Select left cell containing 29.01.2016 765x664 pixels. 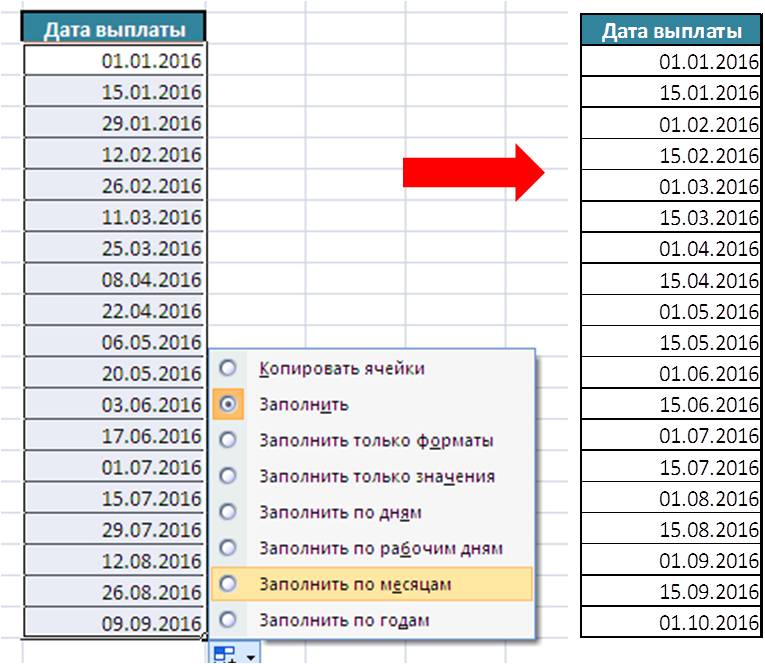114,122
